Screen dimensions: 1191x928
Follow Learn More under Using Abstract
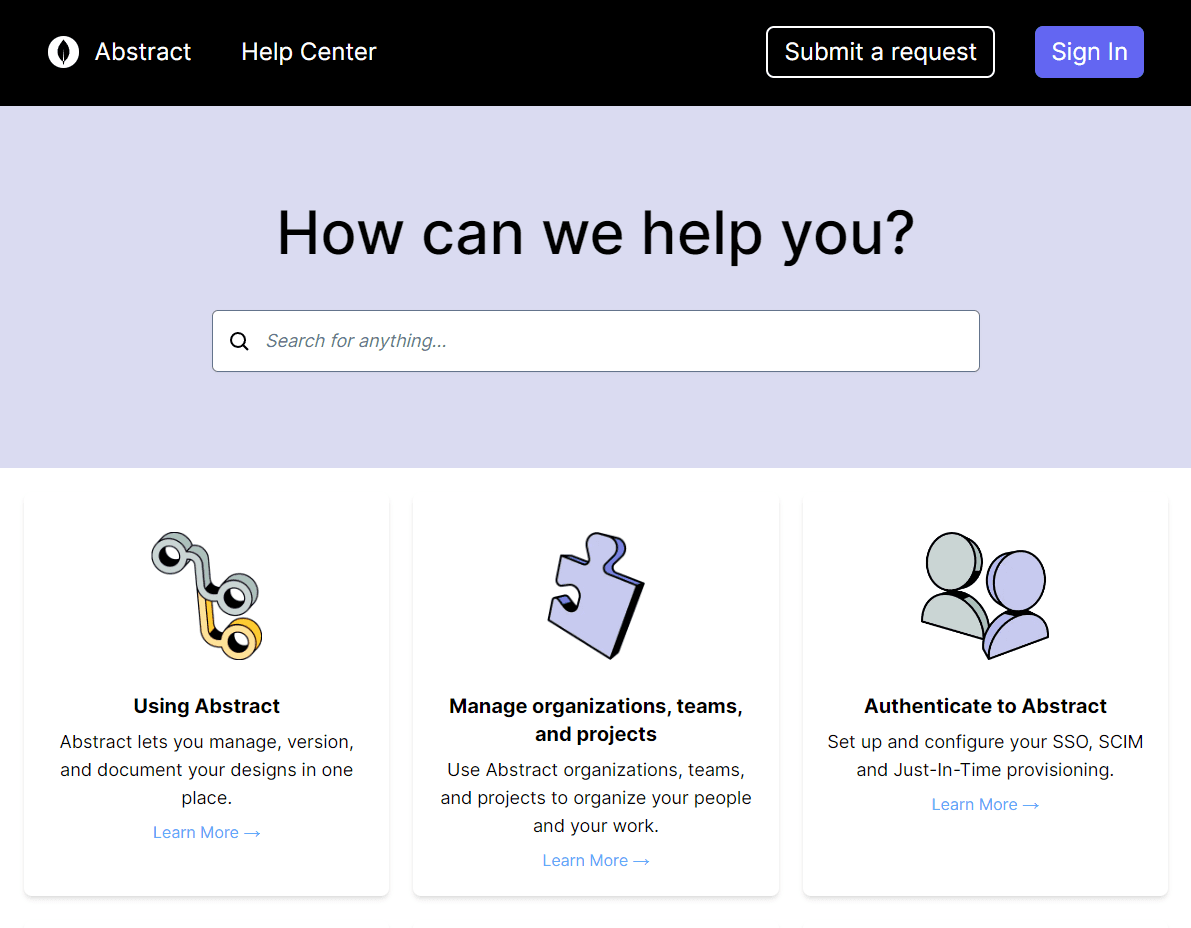pyautogui.click(x=207, y=832)
